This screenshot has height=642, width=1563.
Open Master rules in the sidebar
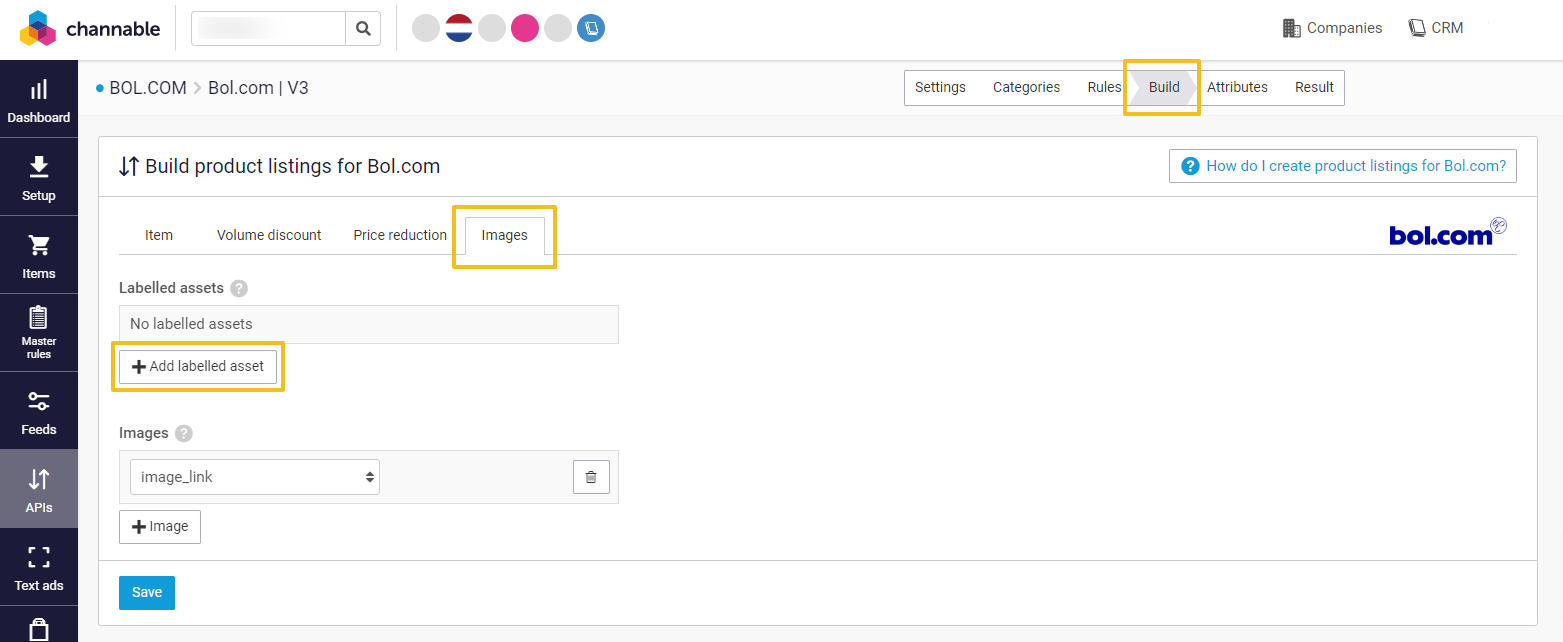tap(39, 333)
